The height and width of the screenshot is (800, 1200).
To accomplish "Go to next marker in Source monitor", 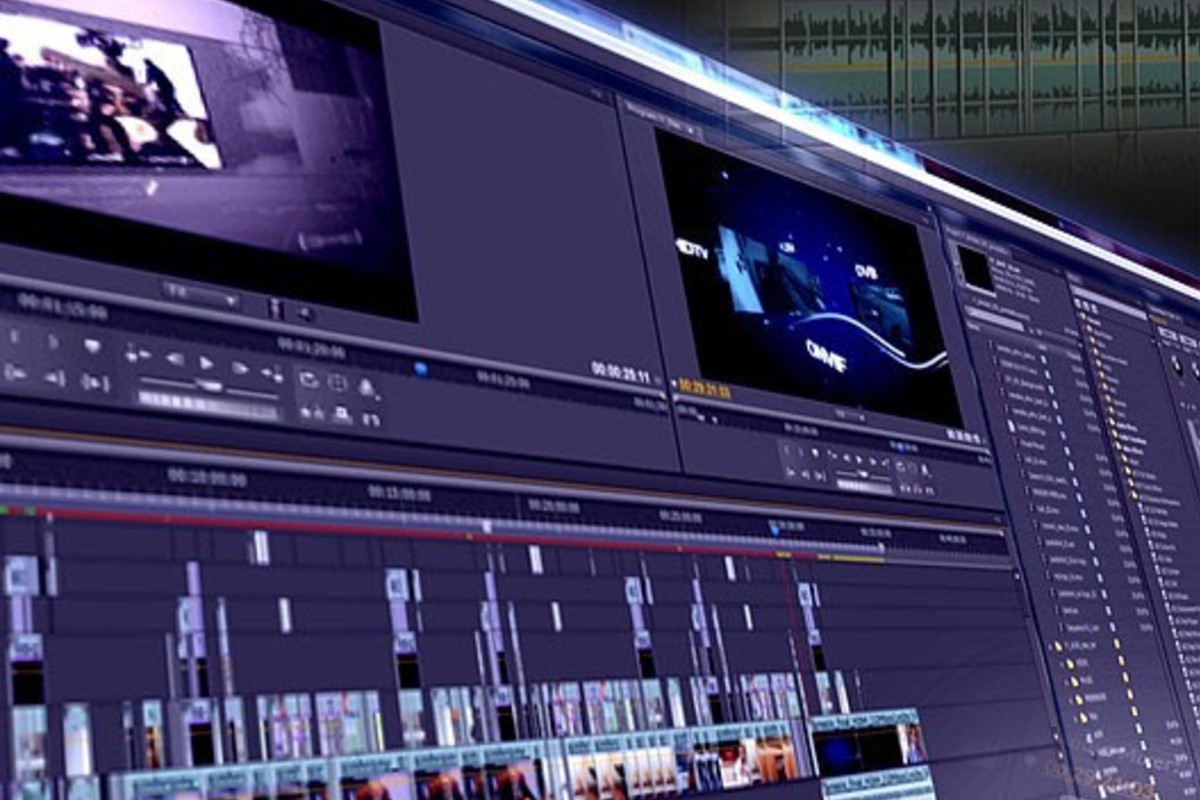I will tap(271, 372).
